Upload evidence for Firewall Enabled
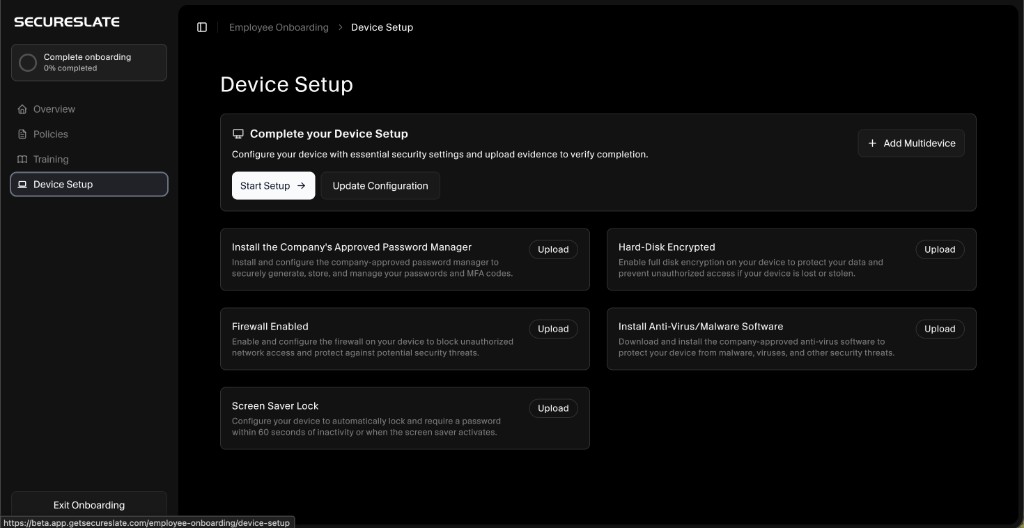The width and height of the screenshot is (1024, 528). click(x=553, y=329)
